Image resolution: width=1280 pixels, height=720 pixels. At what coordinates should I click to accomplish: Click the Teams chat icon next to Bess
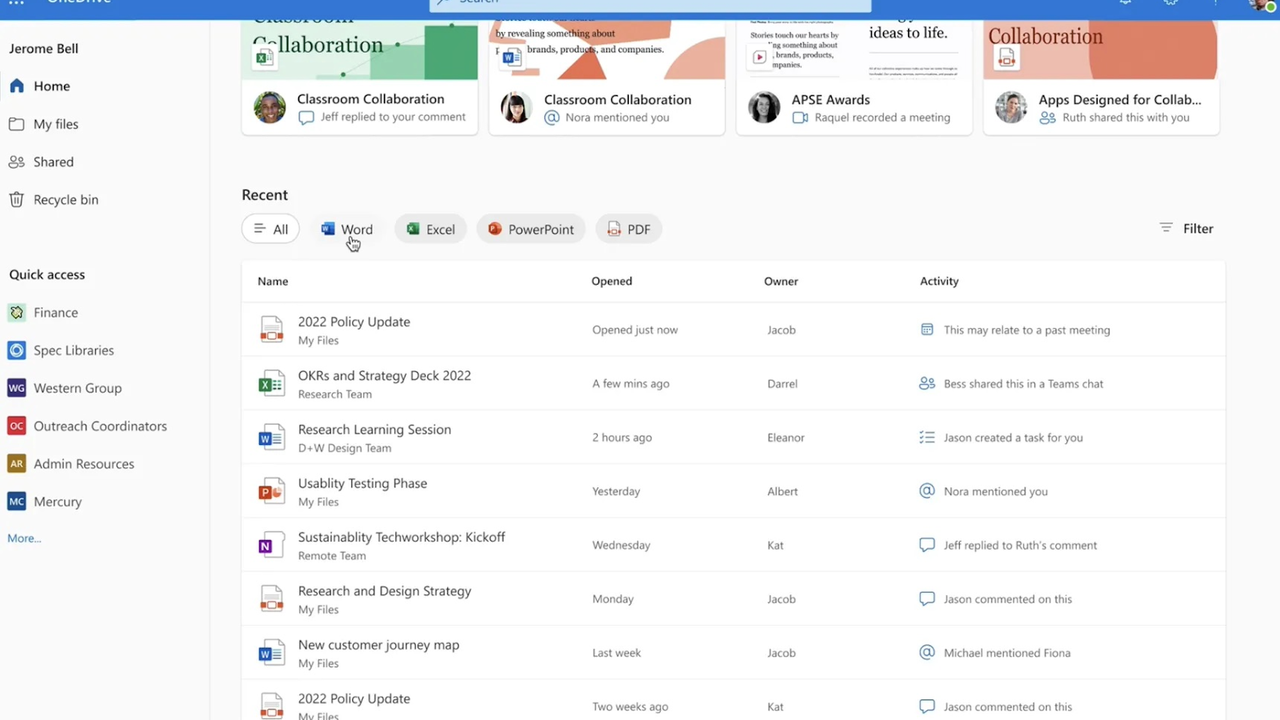coord(926,383)
